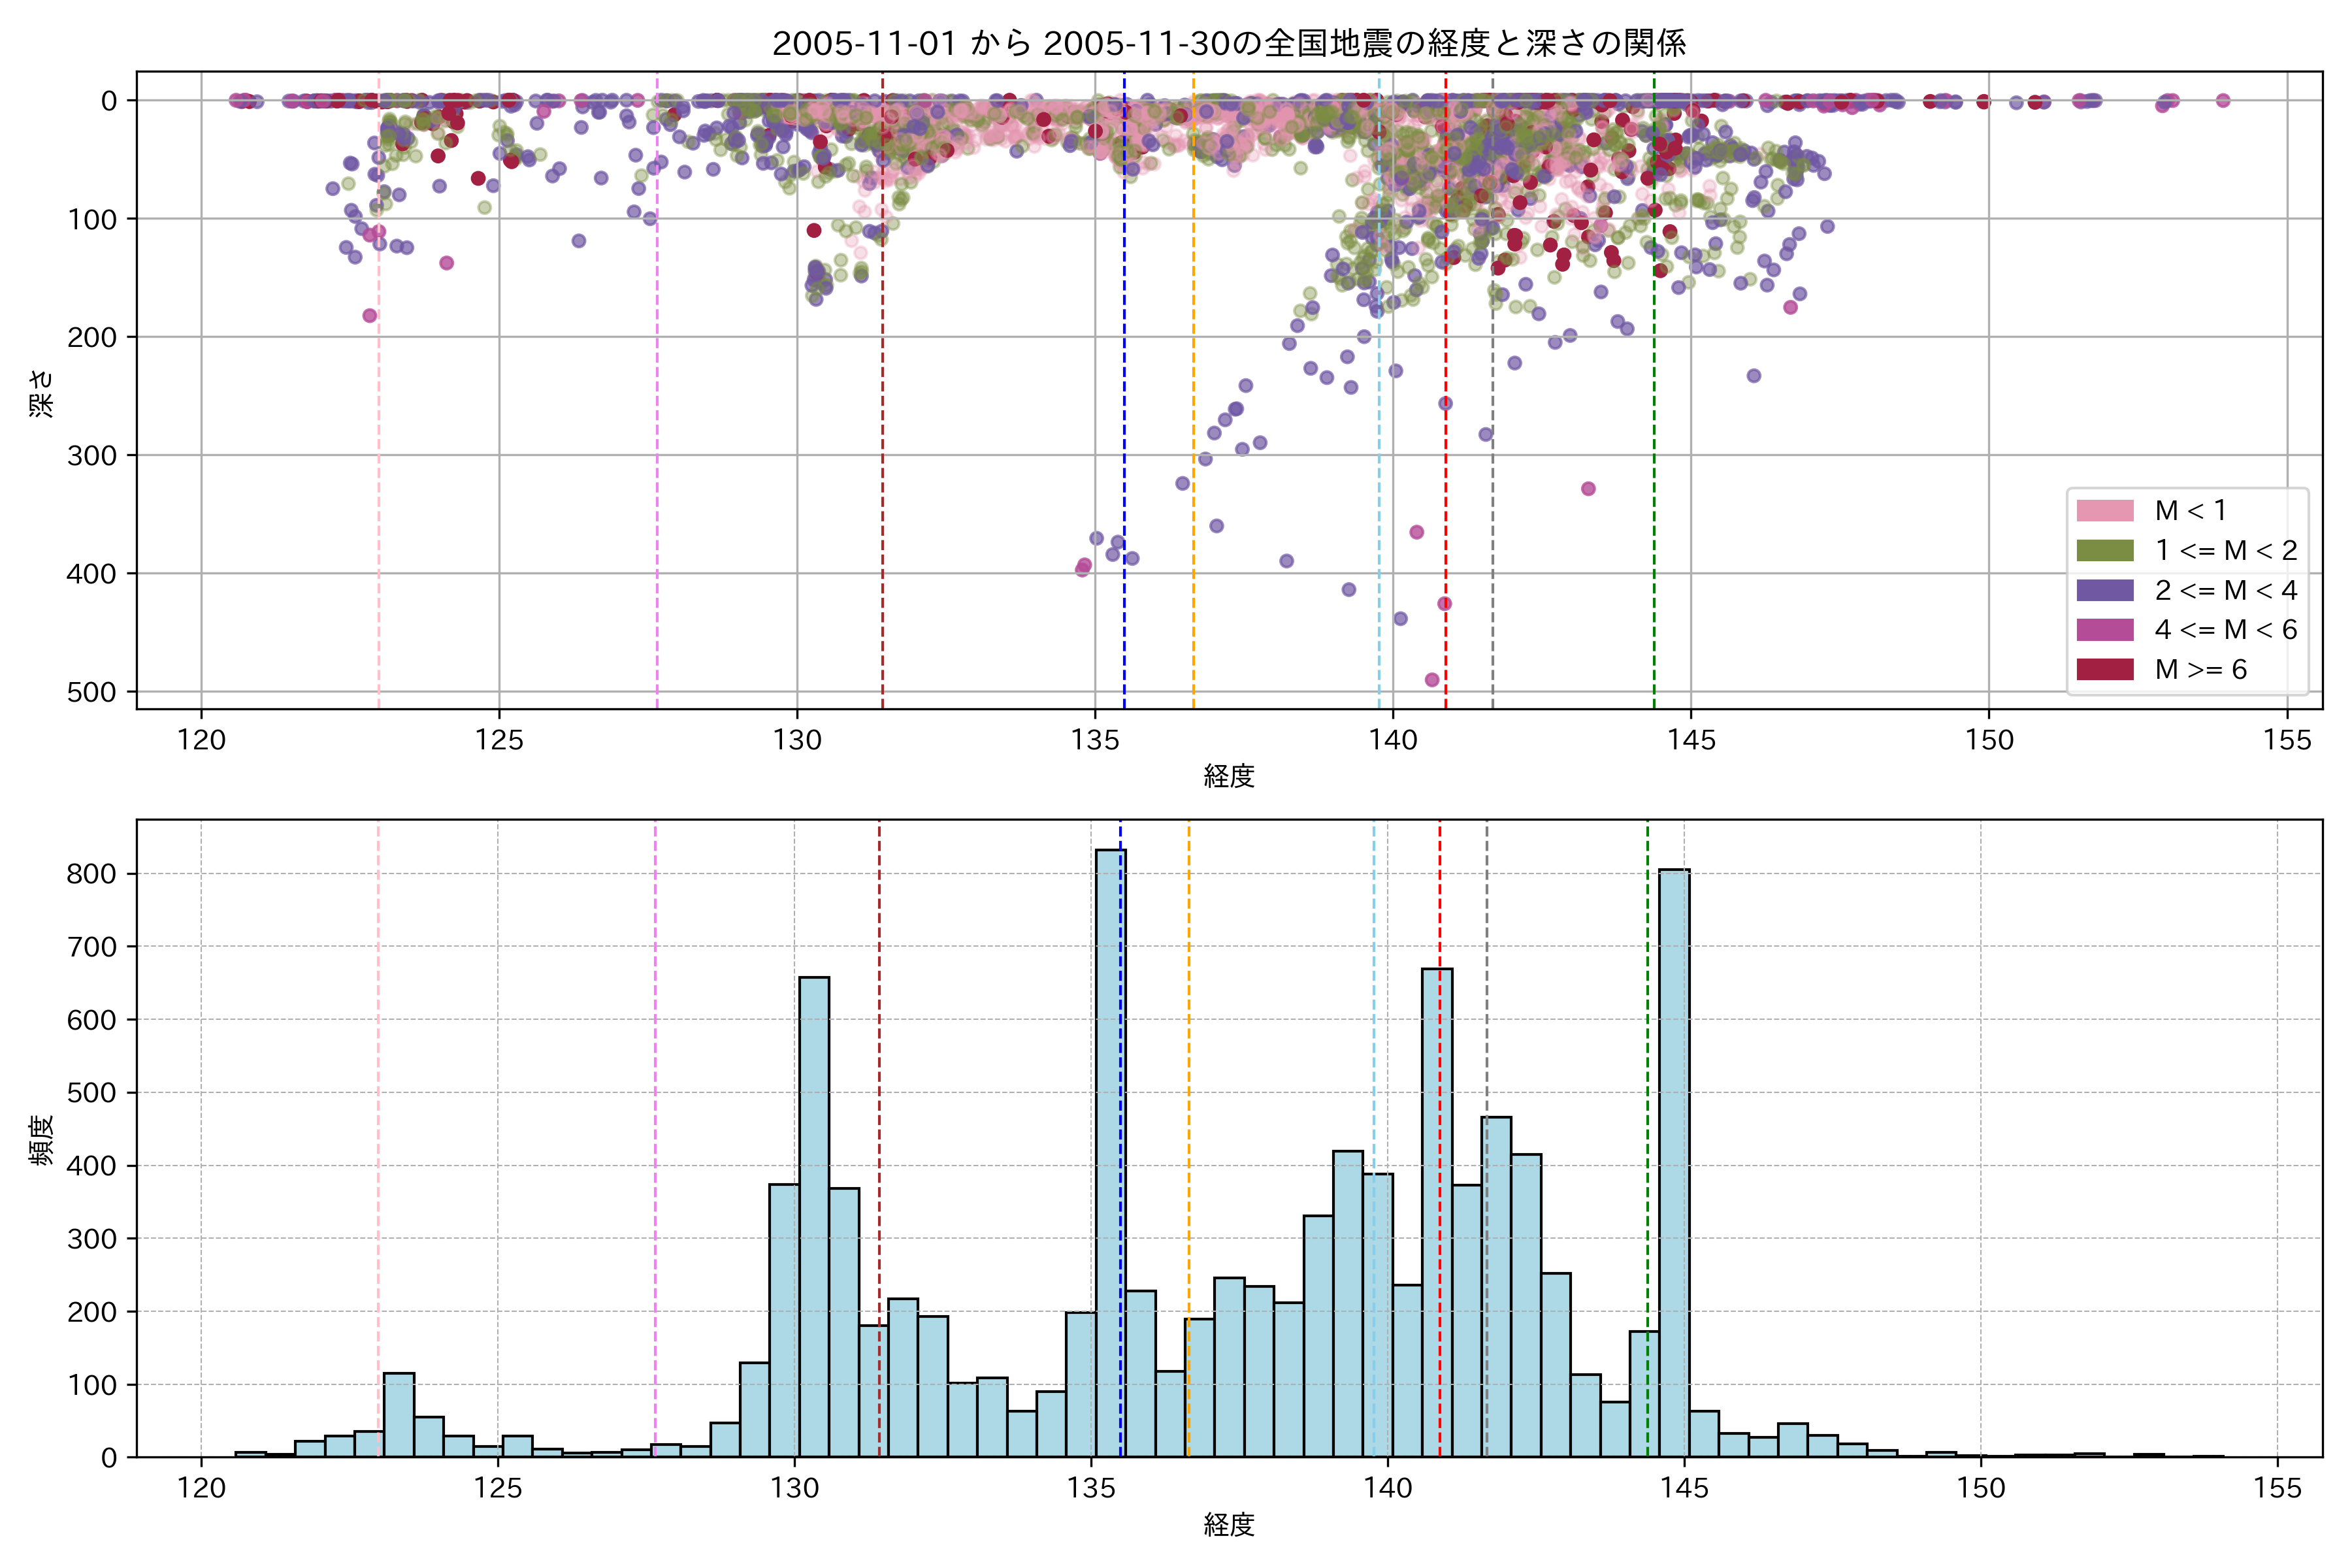Click the magenta 4 <= M < 6 legend swatch
This screenshot has height=1568, width=2352.
point(2104,630)
